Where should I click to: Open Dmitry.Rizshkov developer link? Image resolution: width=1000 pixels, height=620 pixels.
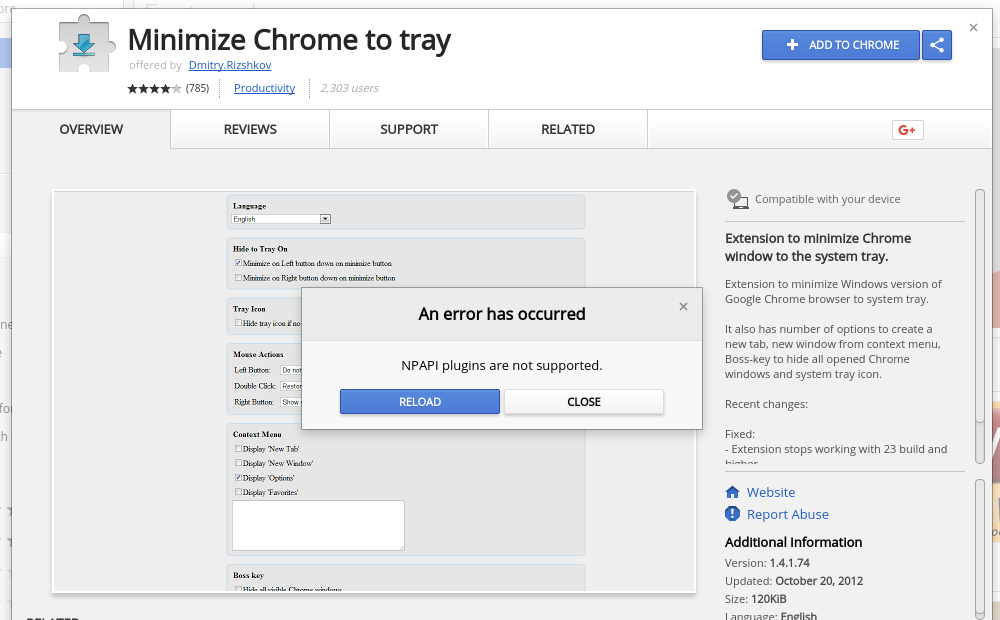point(230,65)
